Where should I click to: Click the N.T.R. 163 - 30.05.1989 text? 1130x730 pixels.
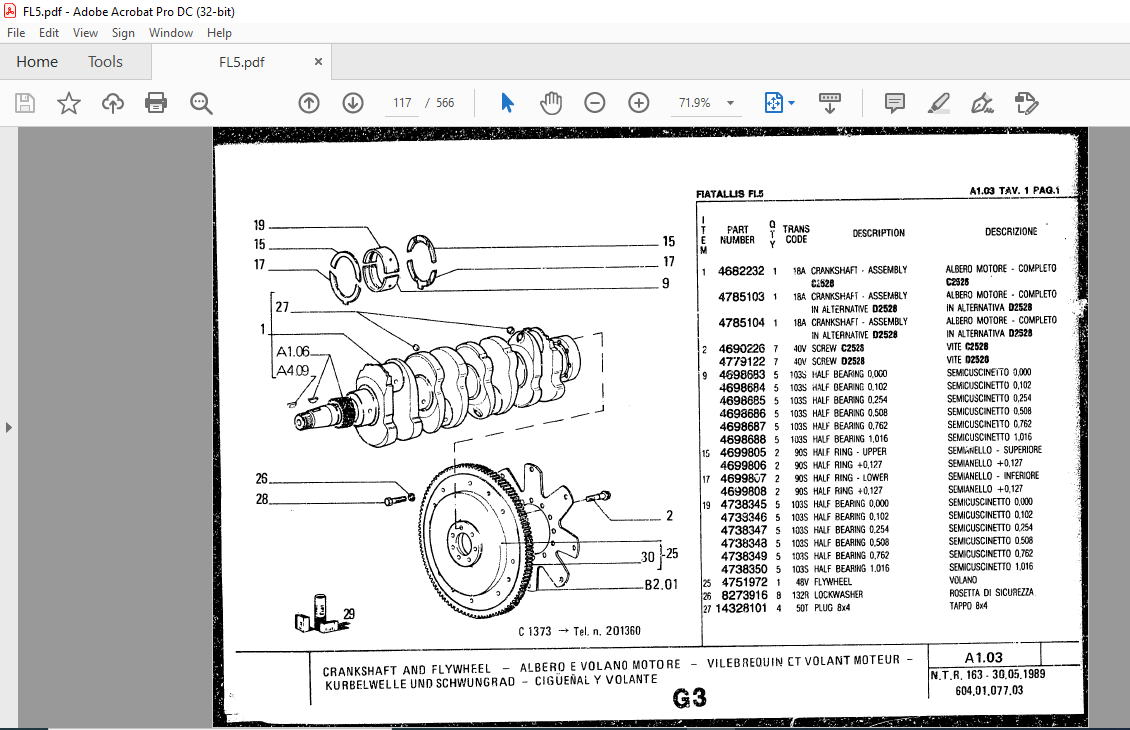(988, 675)
